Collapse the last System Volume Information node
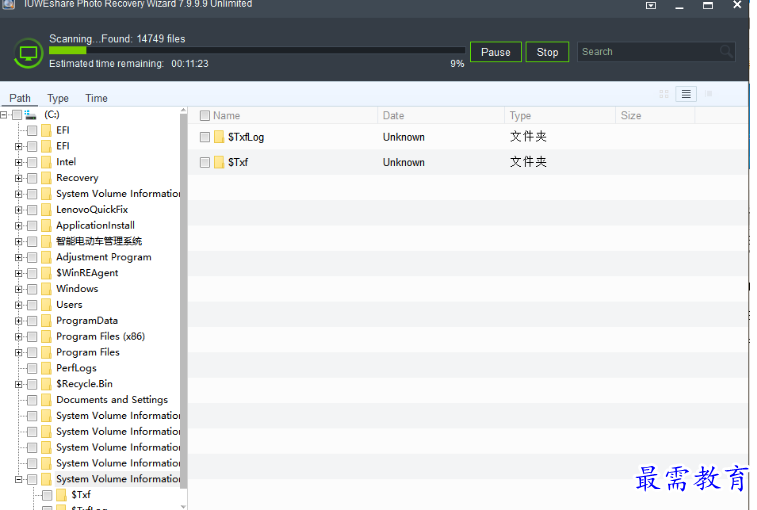 [x=18, y=480]
